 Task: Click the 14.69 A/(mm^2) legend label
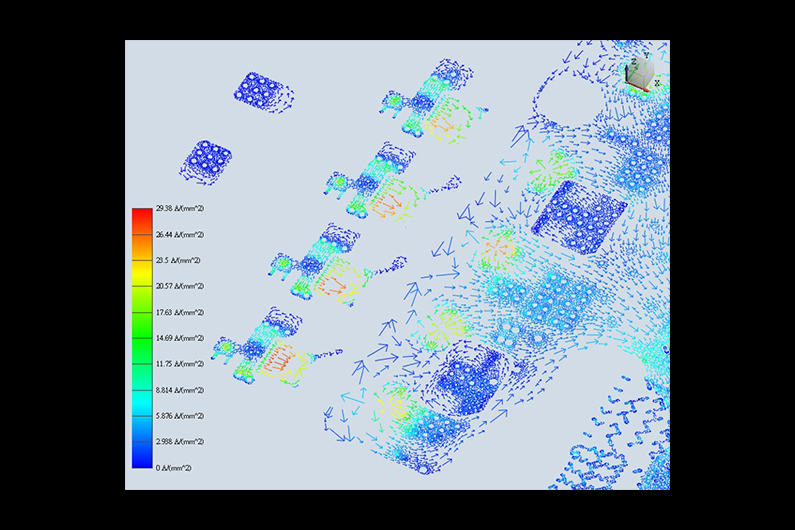pyautogui.click(x=180, y=338)
